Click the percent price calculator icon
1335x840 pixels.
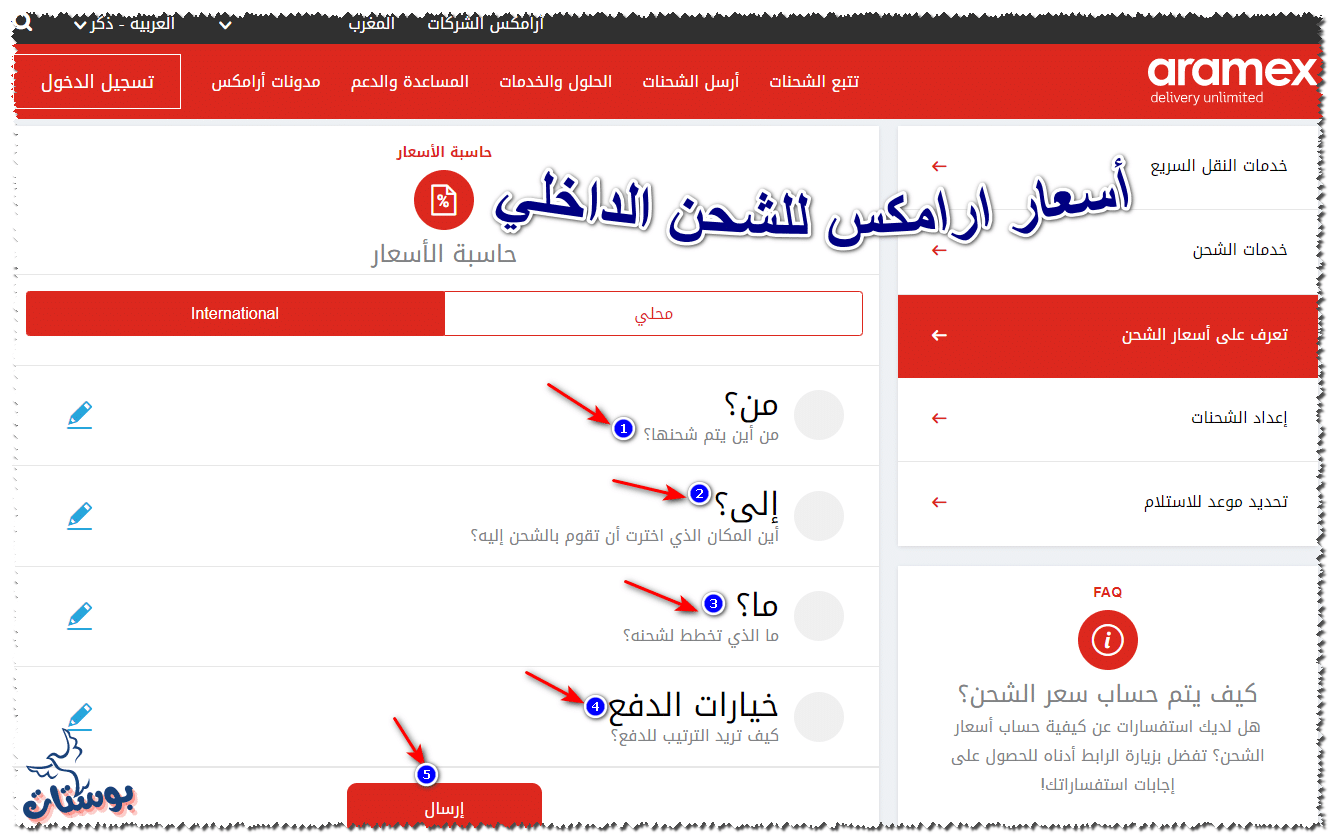(x=443, y=200)
